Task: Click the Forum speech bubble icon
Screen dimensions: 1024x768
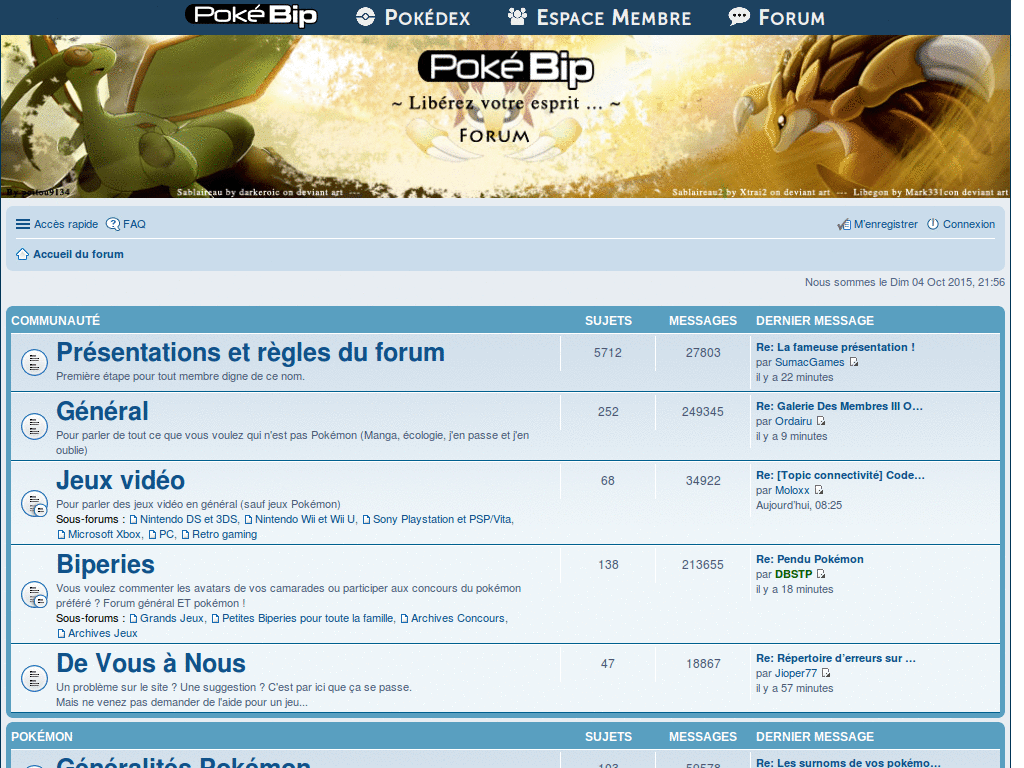Action: pos(739,16)
